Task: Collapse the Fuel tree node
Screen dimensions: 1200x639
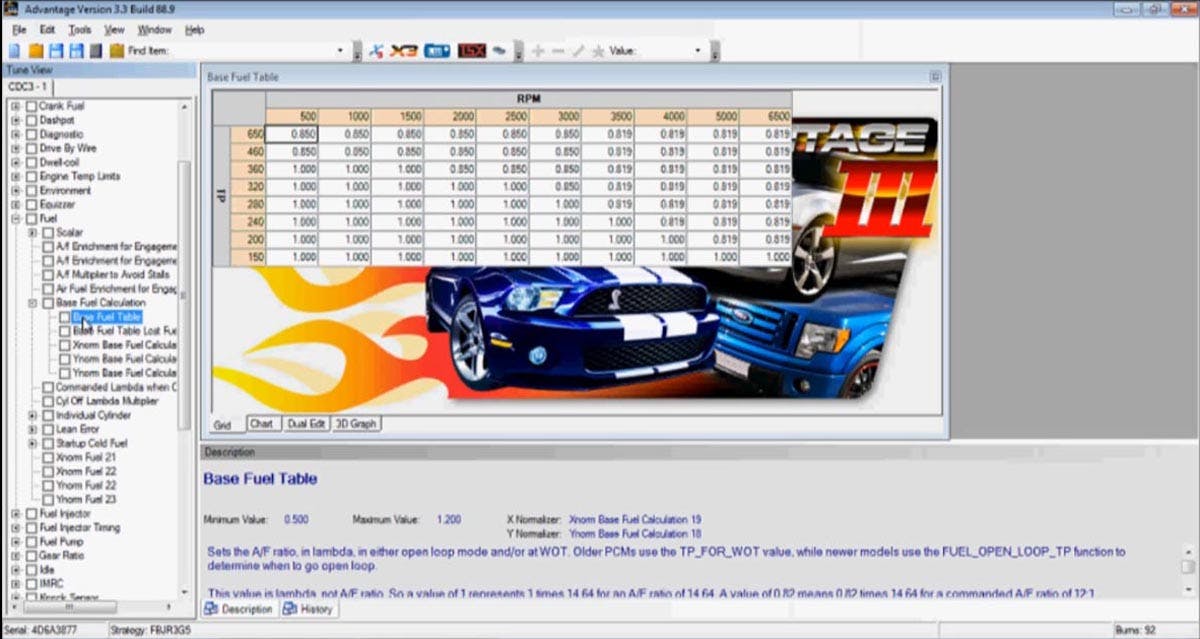Action: point(16,218)
